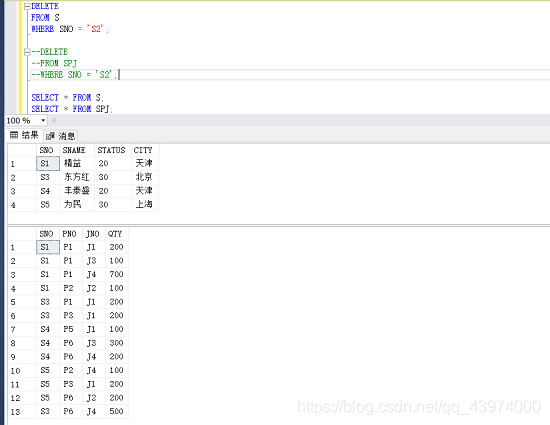This screenshot has width=550, height=425.
Task: Switch to the 结果 results tab
Action: pyautogui.click(x=24, y=135)
